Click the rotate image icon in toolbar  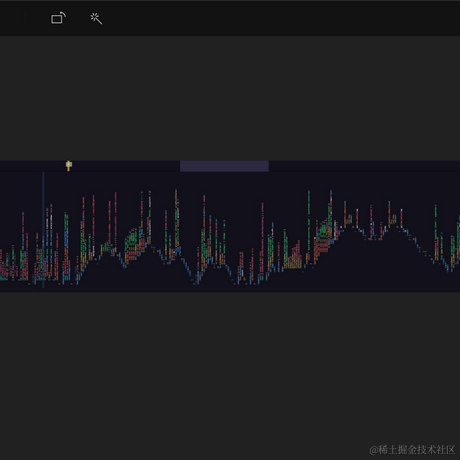(x=58, y=18)
